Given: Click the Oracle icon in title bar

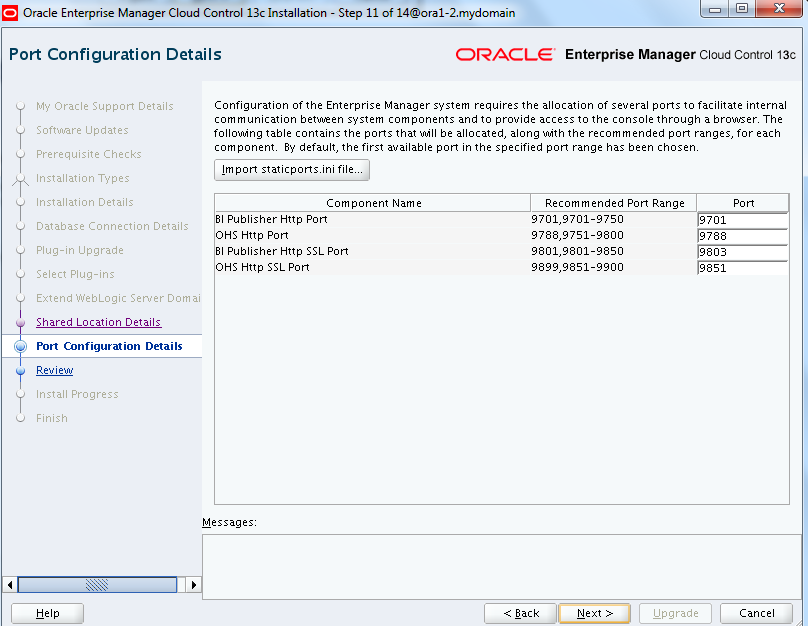Looking at the screenshot, I should coord(12,13).
